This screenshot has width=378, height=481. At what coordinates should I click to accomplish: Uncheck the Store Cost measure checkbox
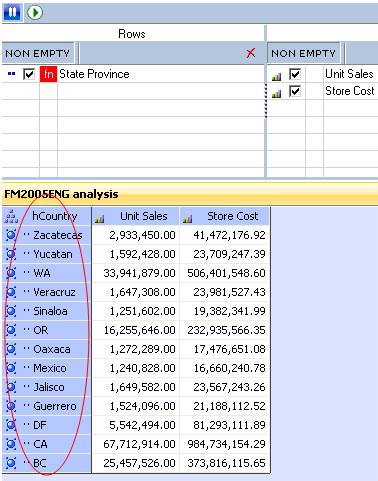pyautogui.click(x=295, y=91)
